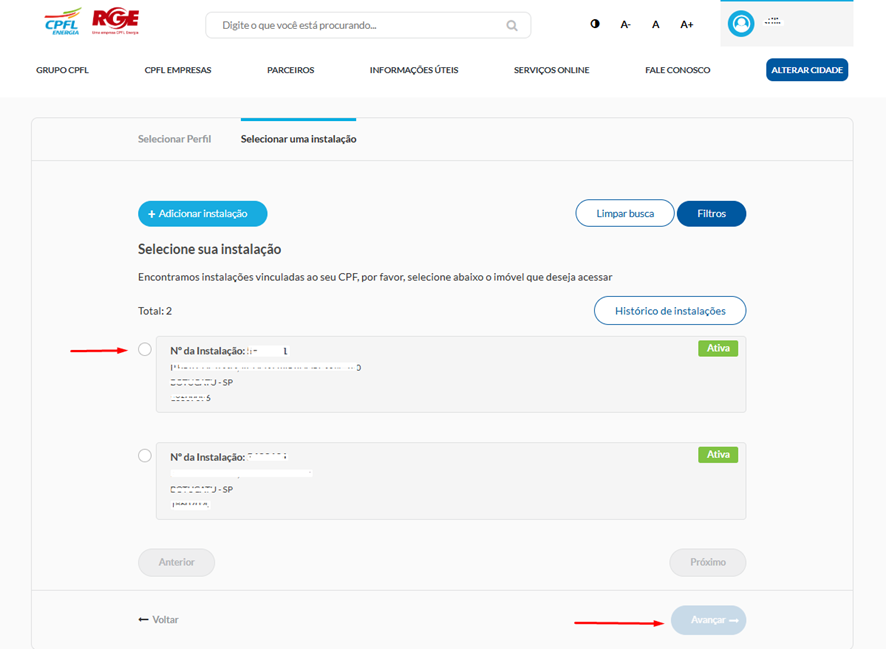Expand the Serviços Online menu

[551, 70]
